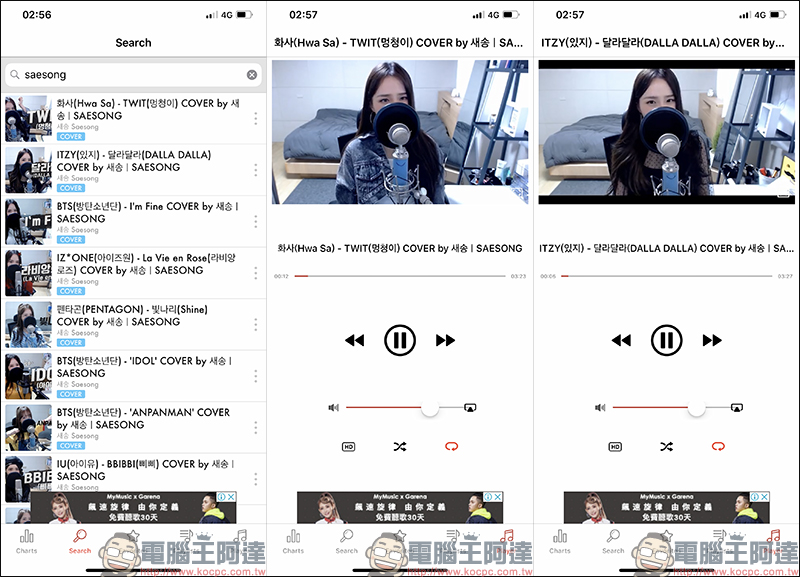Open ITZY DALLA DALLA thumbnail in list
Viewport: 800px width, 577px height.
pyautogui.click(x=29, y=170)
